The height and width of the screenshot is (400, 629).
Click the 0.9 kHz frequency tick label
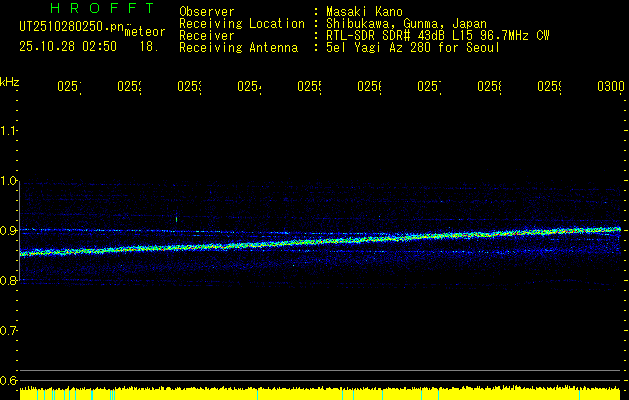pyautogui.click(x=9, y=231)
